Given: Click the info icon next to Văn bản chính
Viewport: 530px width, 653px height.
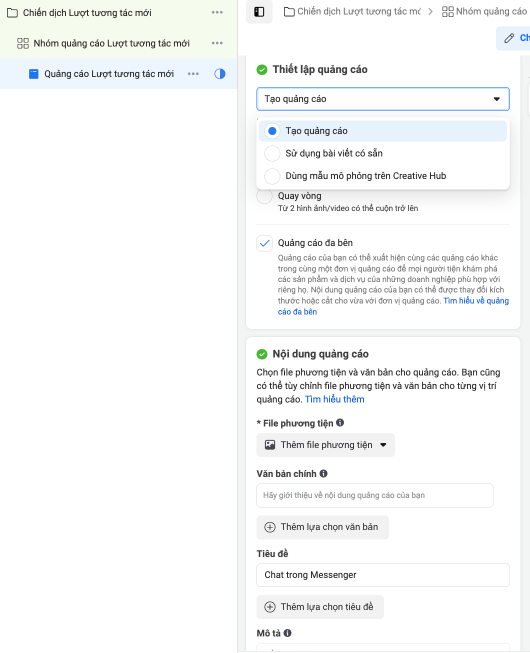Looking at the screenshot, I should tap(323, 474).
